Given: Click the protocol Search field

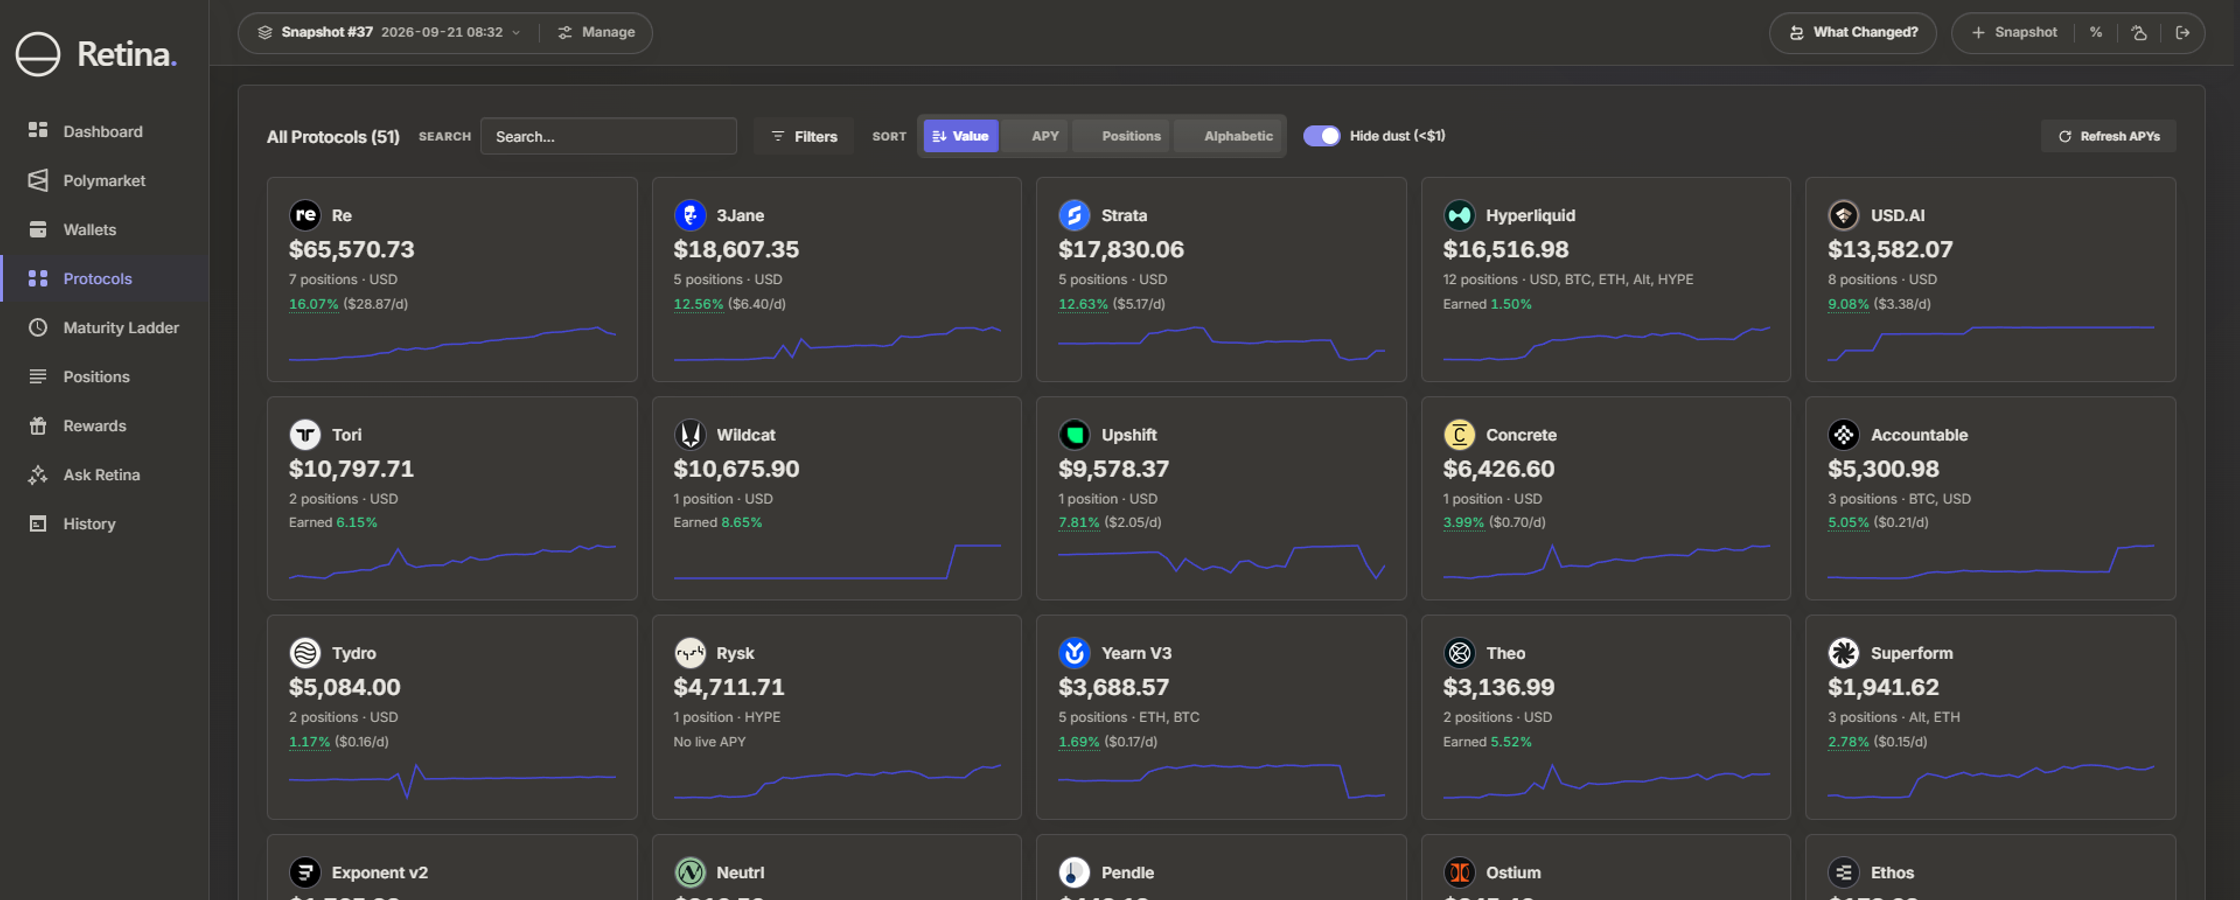Looking at the screenshot, I should click(608, 136).
